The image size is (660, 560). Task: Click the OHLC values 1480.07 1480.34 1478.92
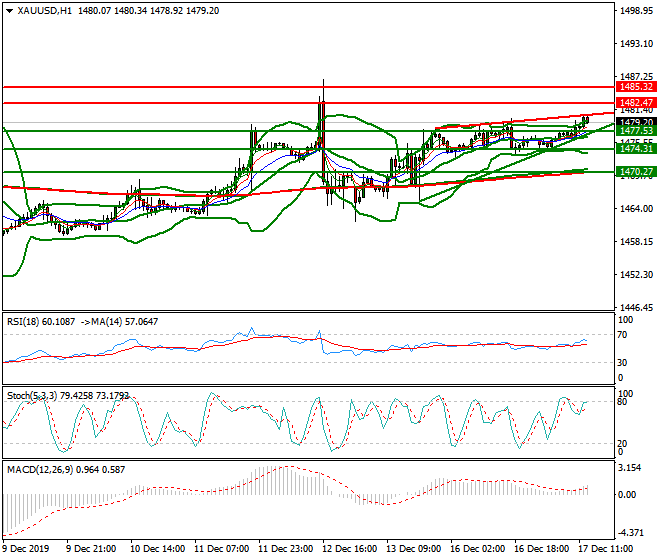130,11
